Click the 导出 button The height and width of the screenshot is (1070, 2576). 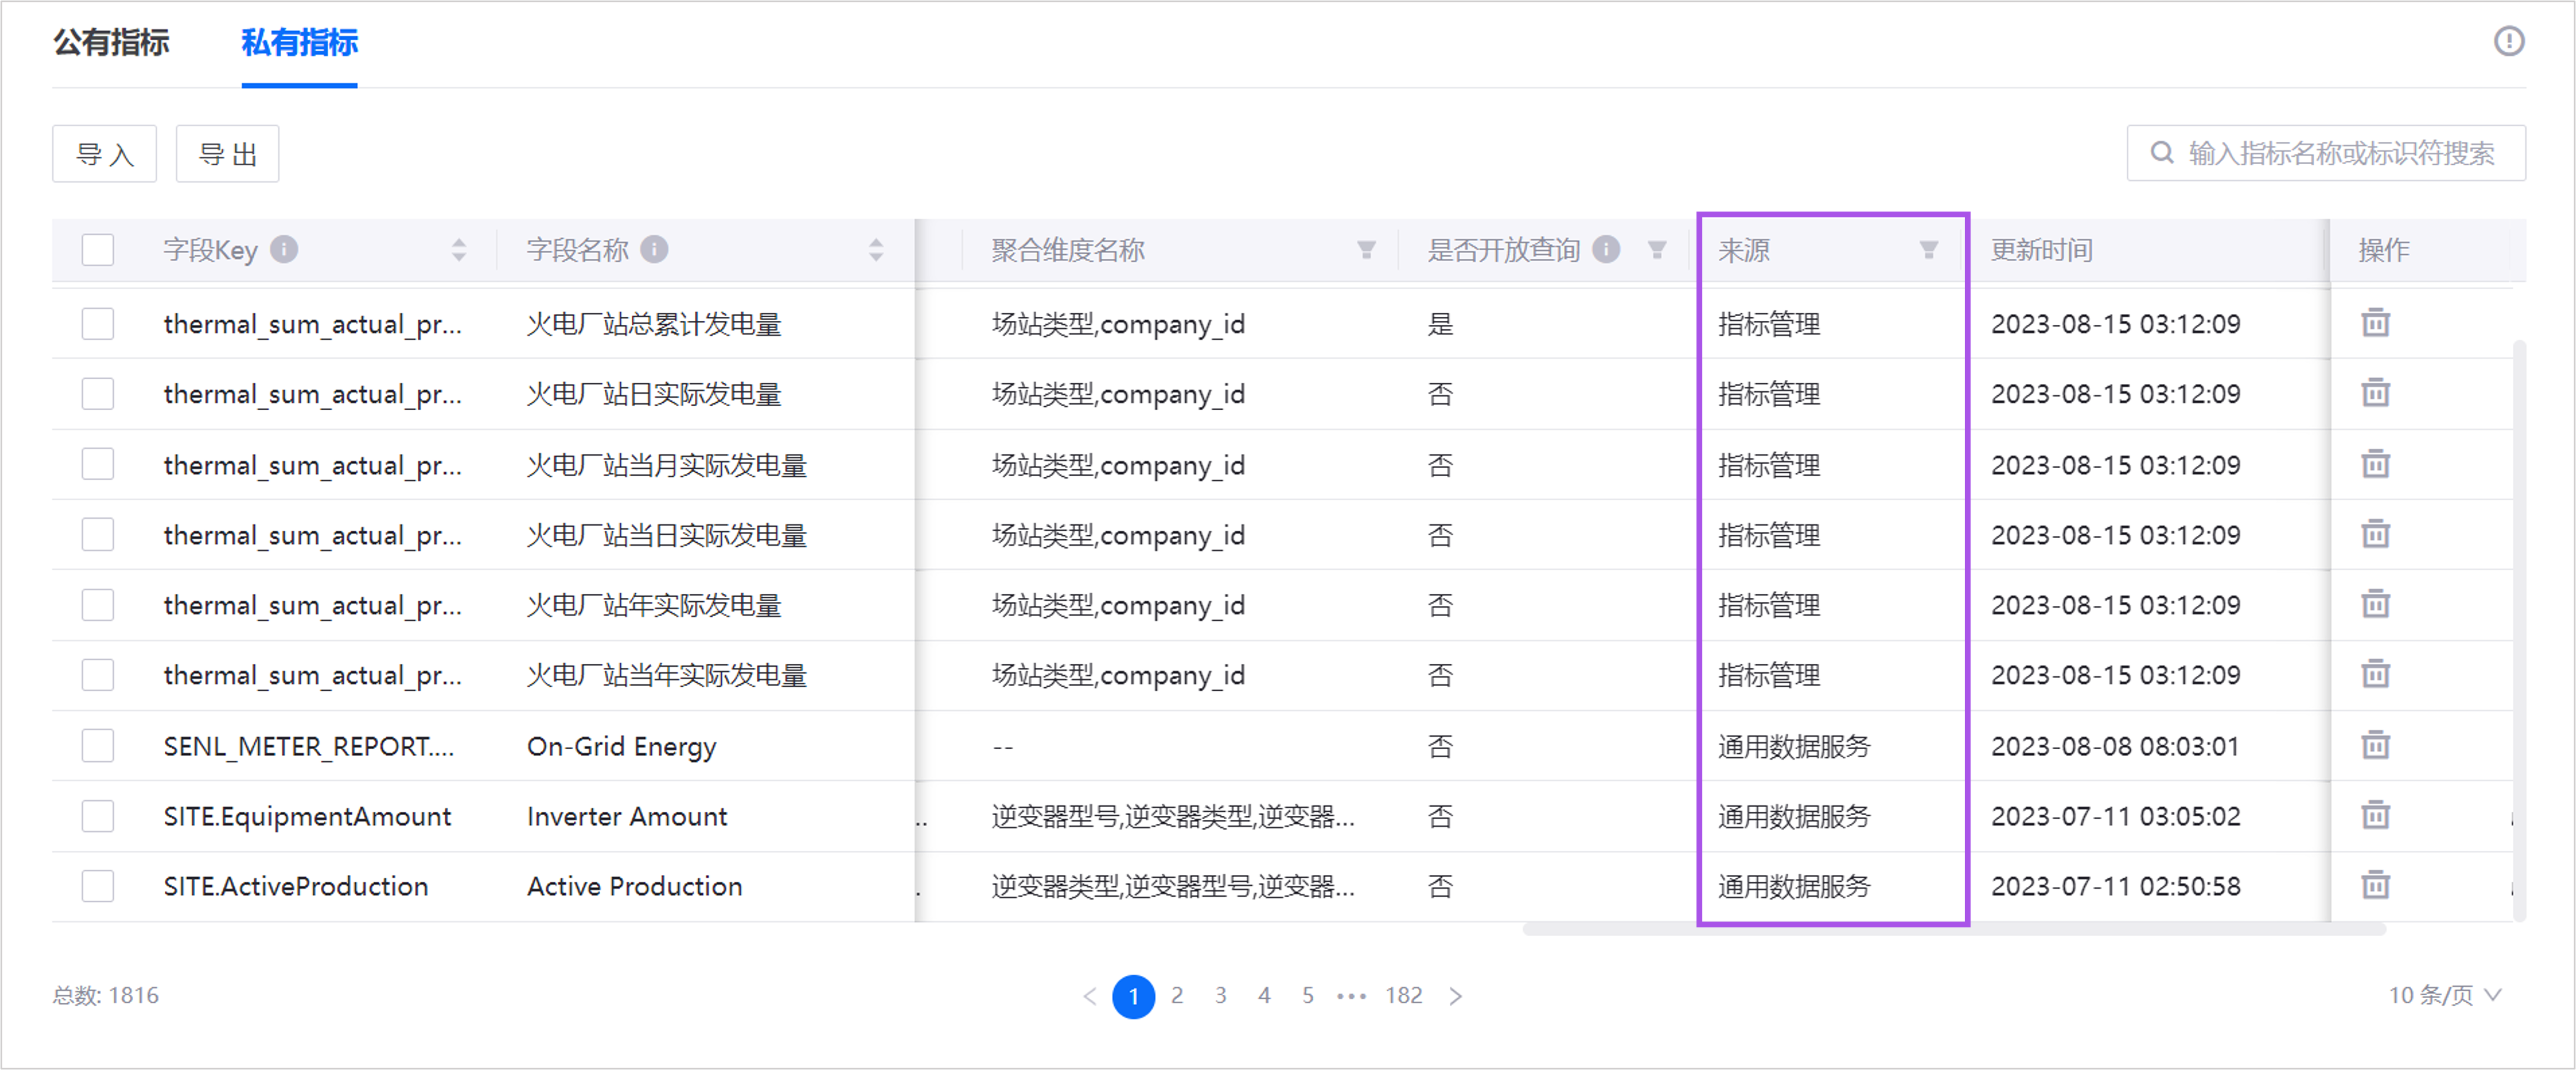pyautogui.click(x=227, y=154)
